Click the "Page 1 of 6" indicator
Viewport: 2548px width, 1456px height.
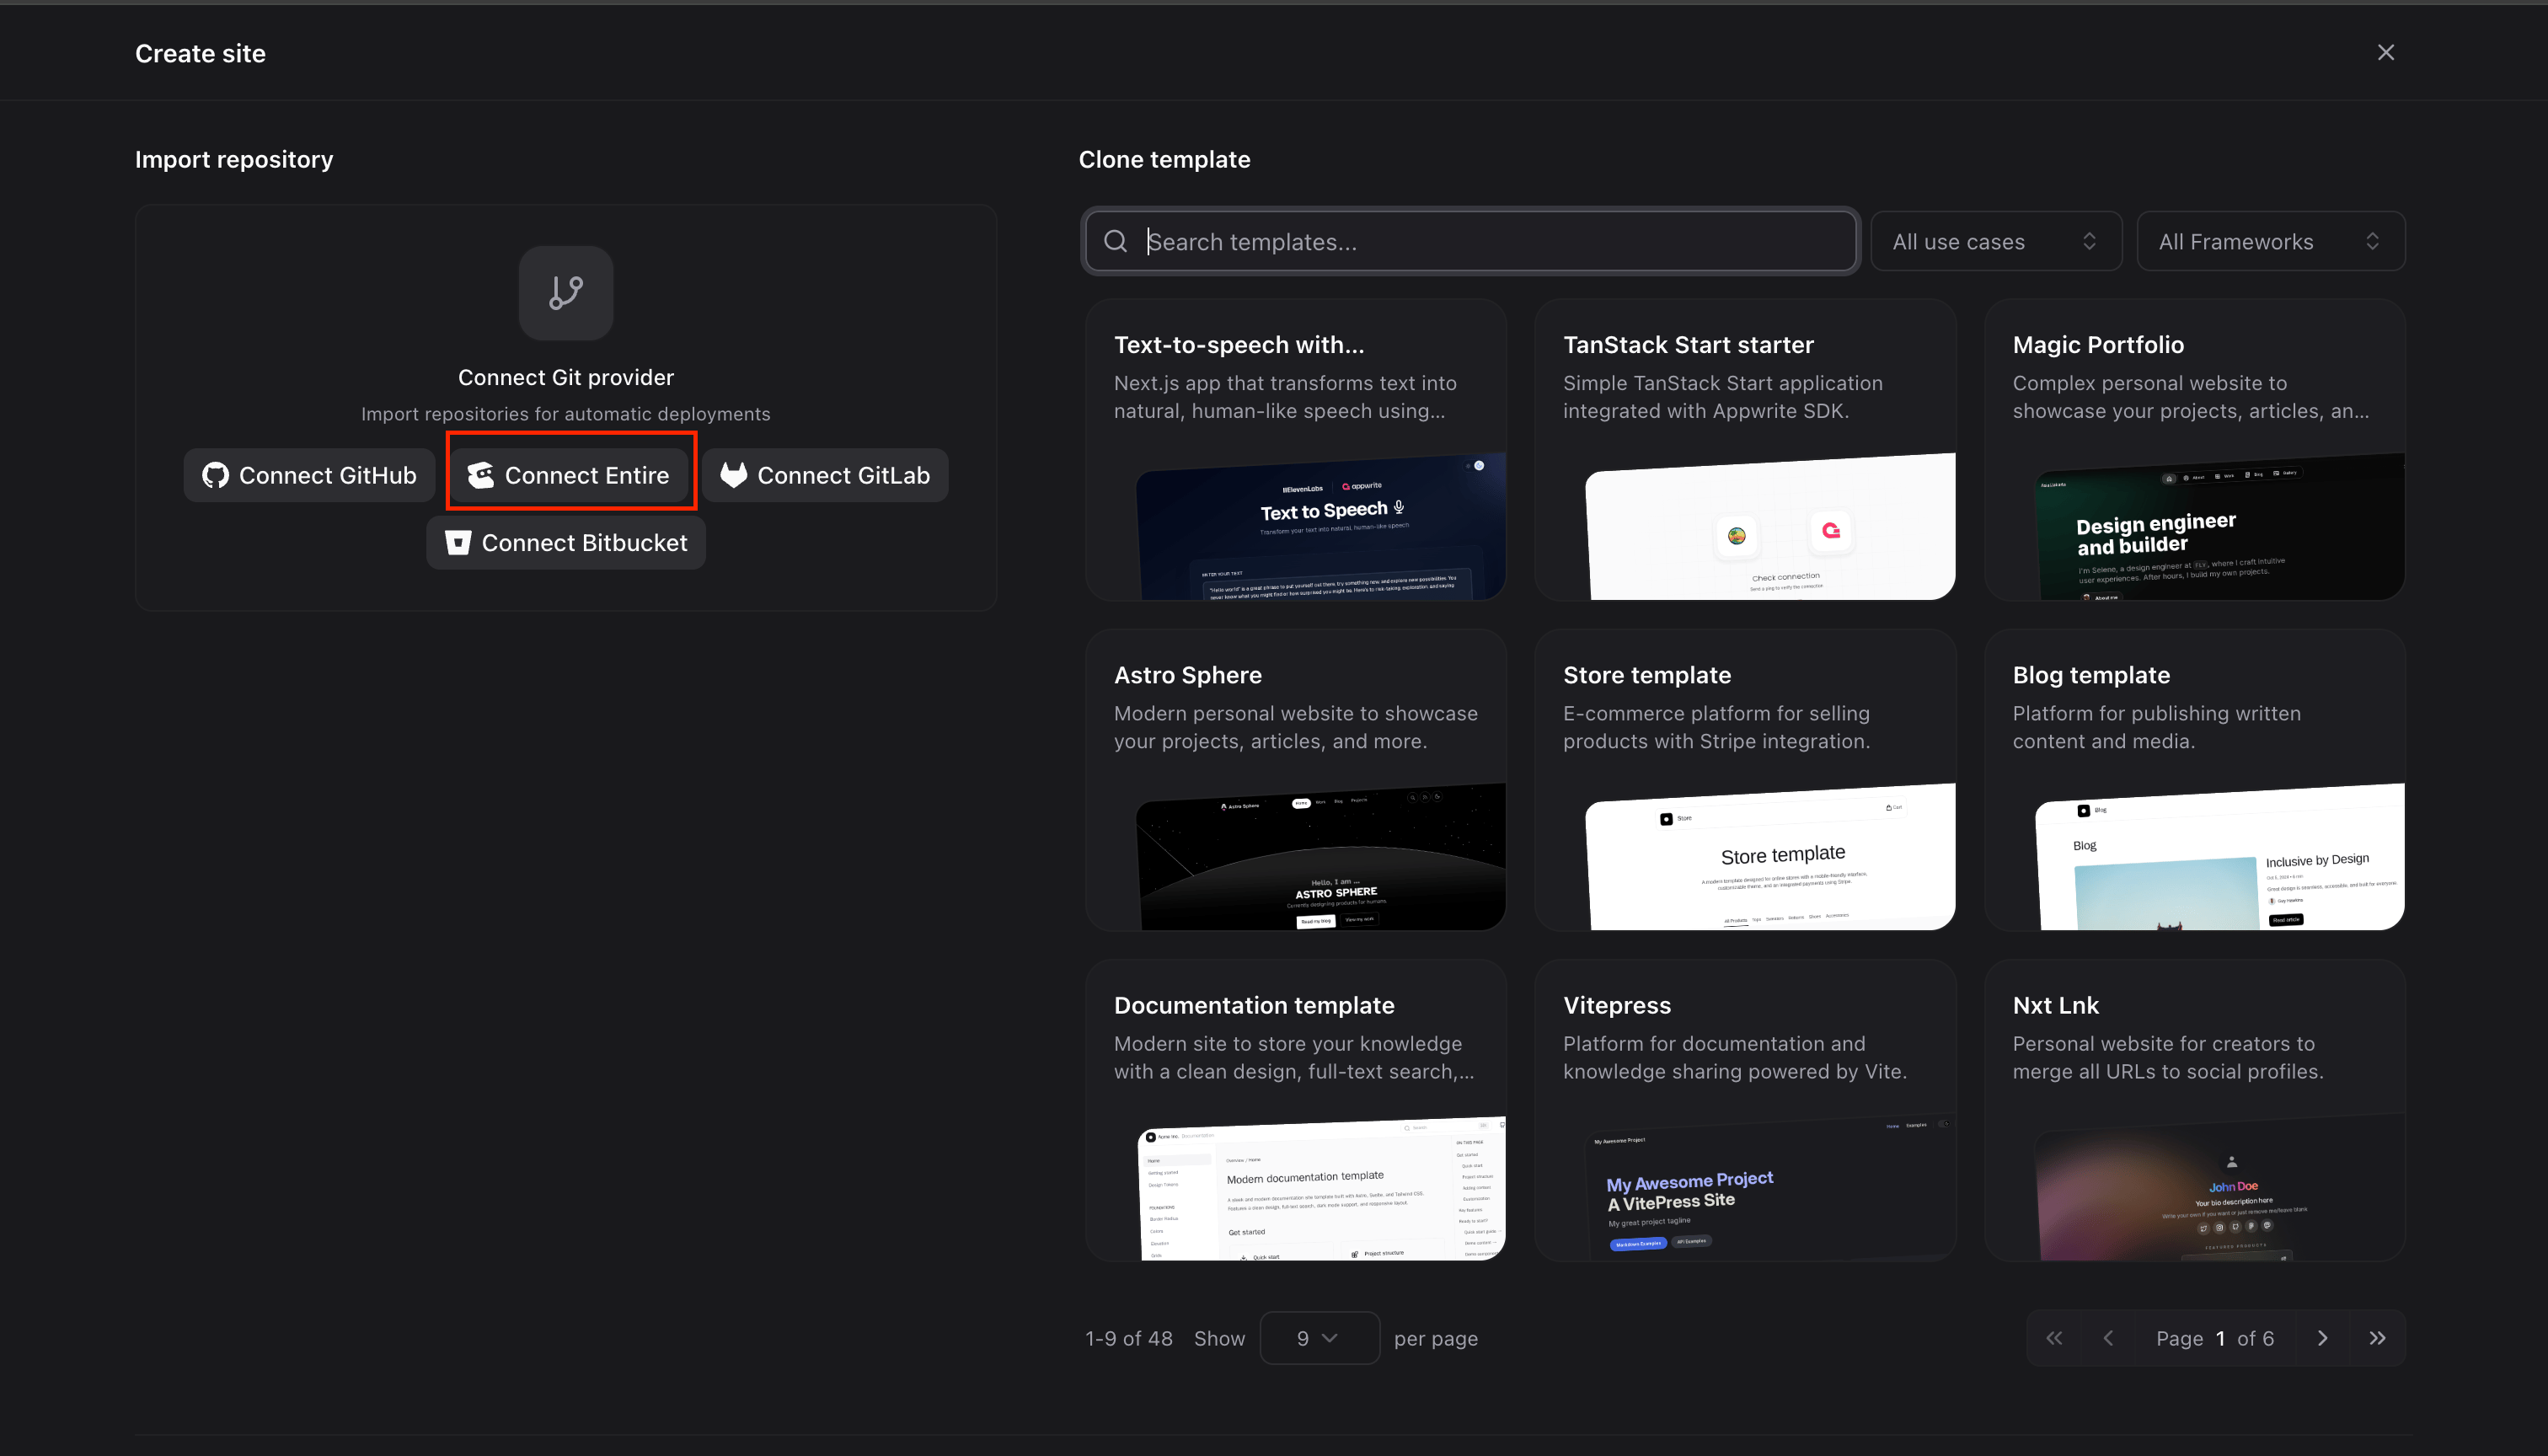point(2215,1338)
